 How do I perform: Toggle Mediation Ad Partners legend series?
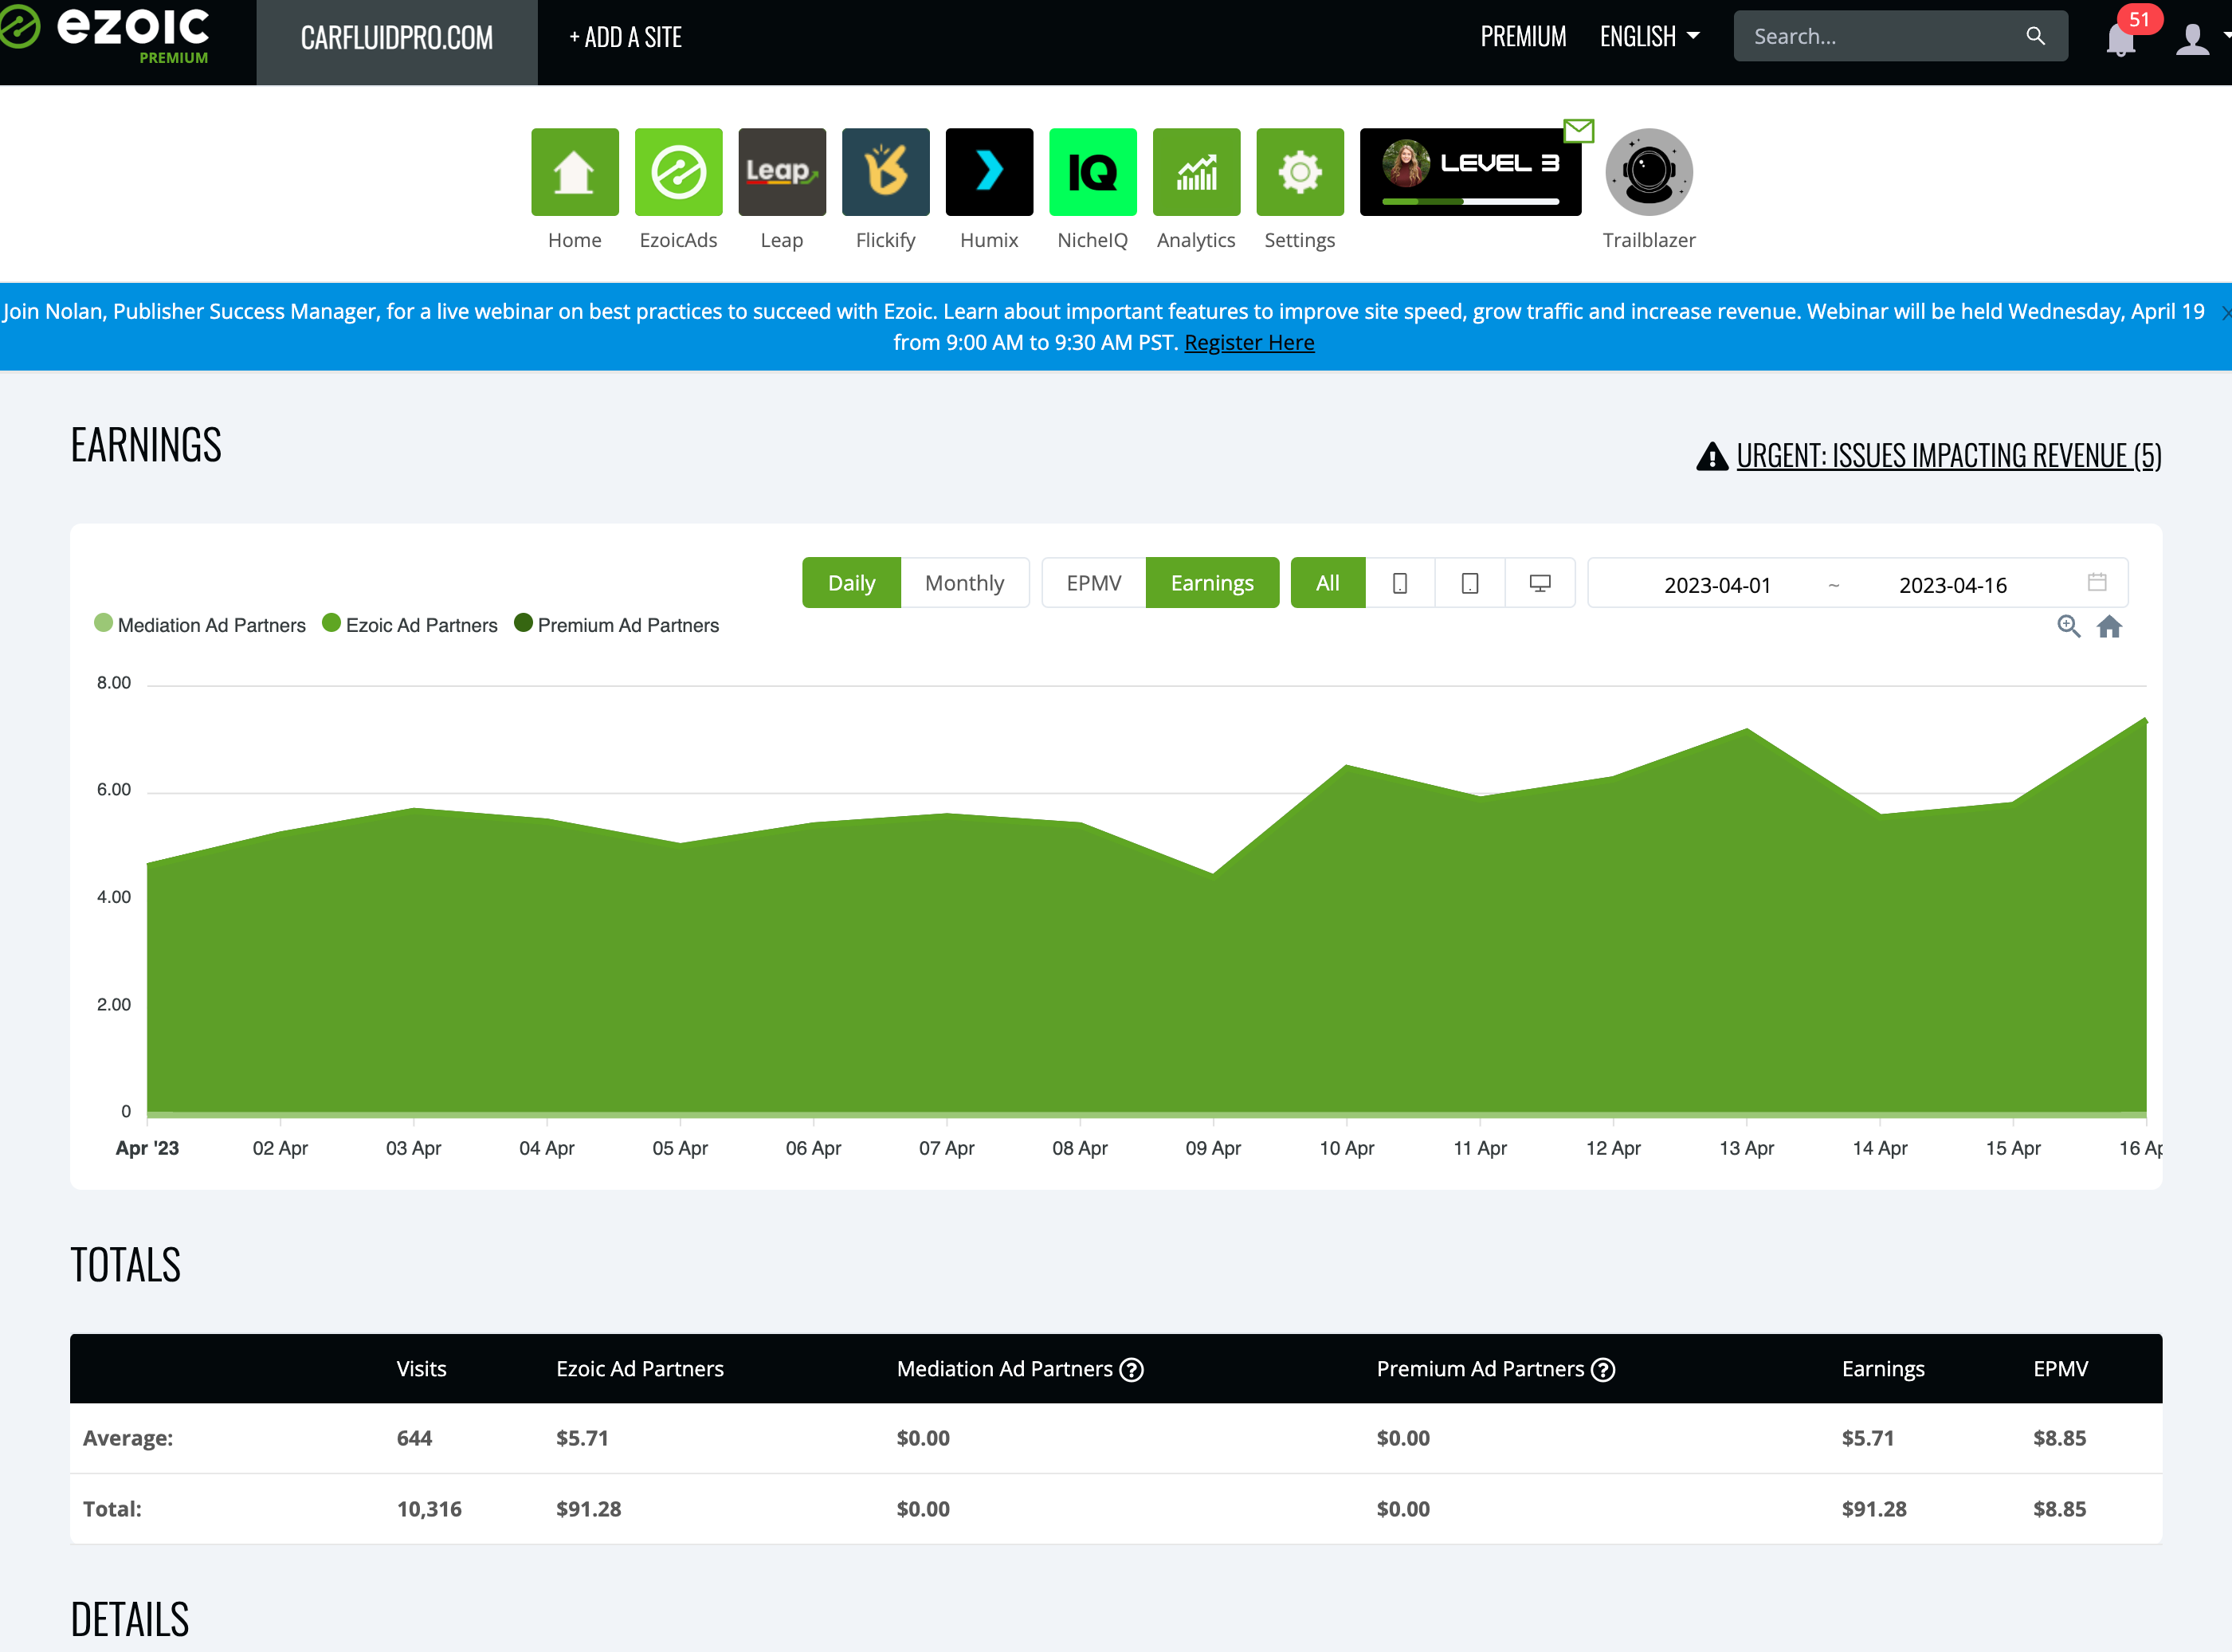coord(200,625)
